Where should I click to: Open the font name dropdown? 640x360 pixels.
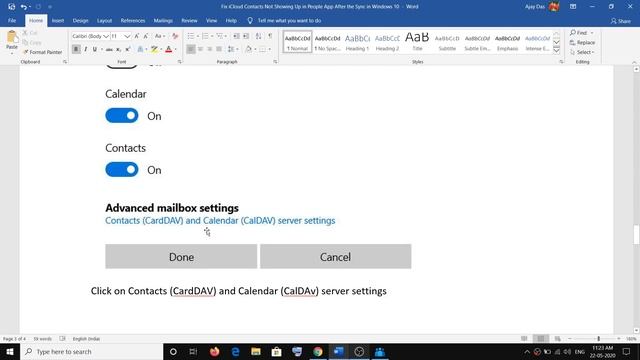click(x=106, y=36)
